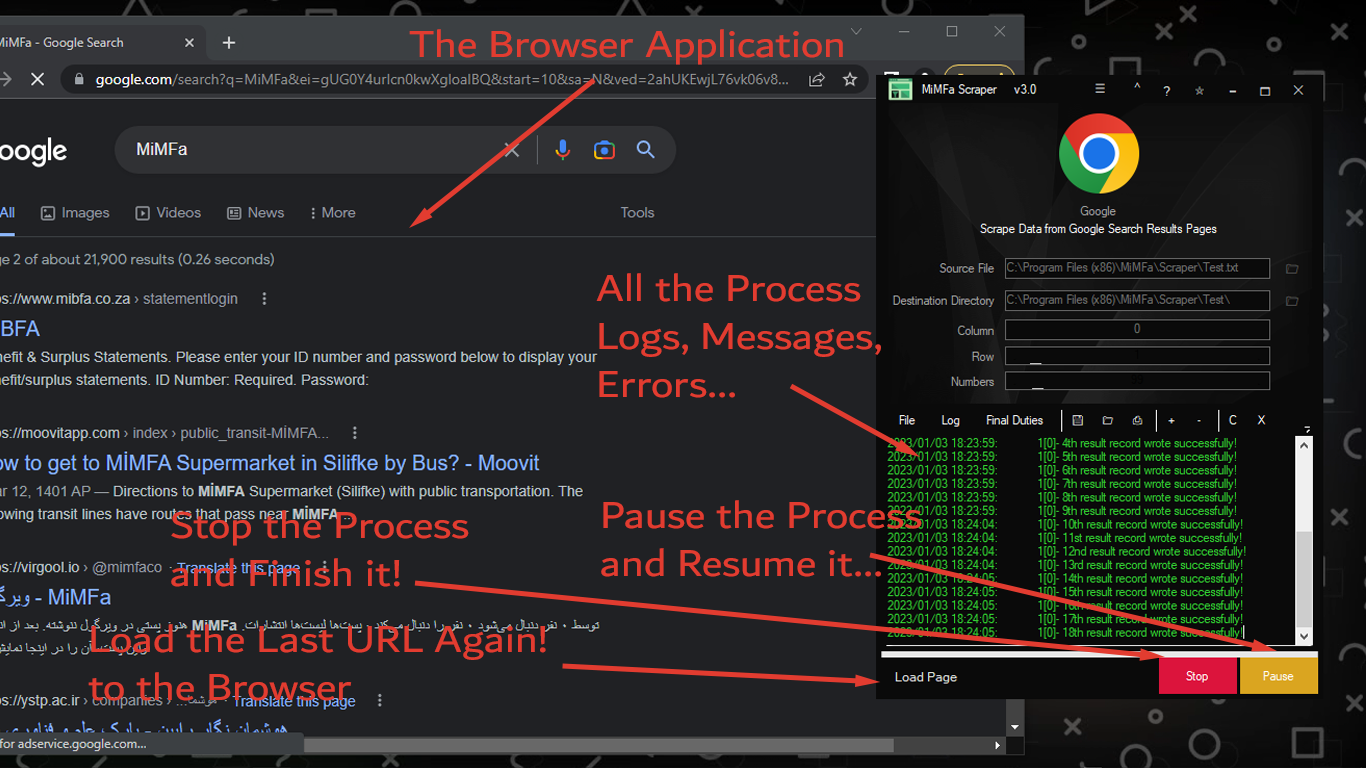Screen dimensions: 1366x768
Task: Clear the Google search box text
Action: tap(511, 150)
